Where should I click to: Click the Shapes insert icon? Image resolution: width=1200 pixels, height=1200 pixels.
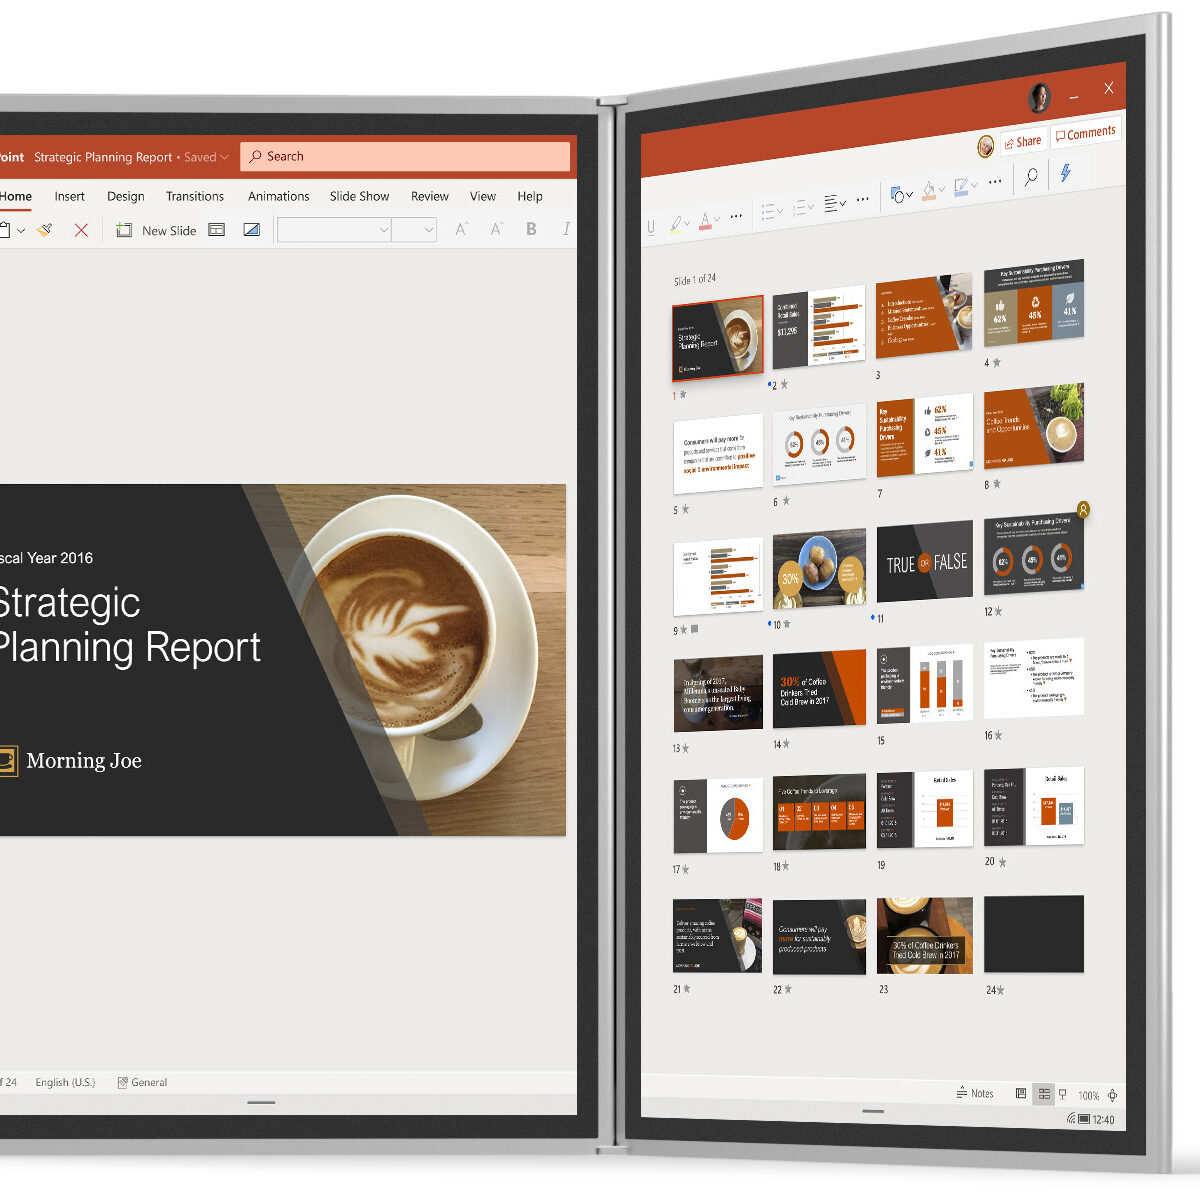(897, 194)
